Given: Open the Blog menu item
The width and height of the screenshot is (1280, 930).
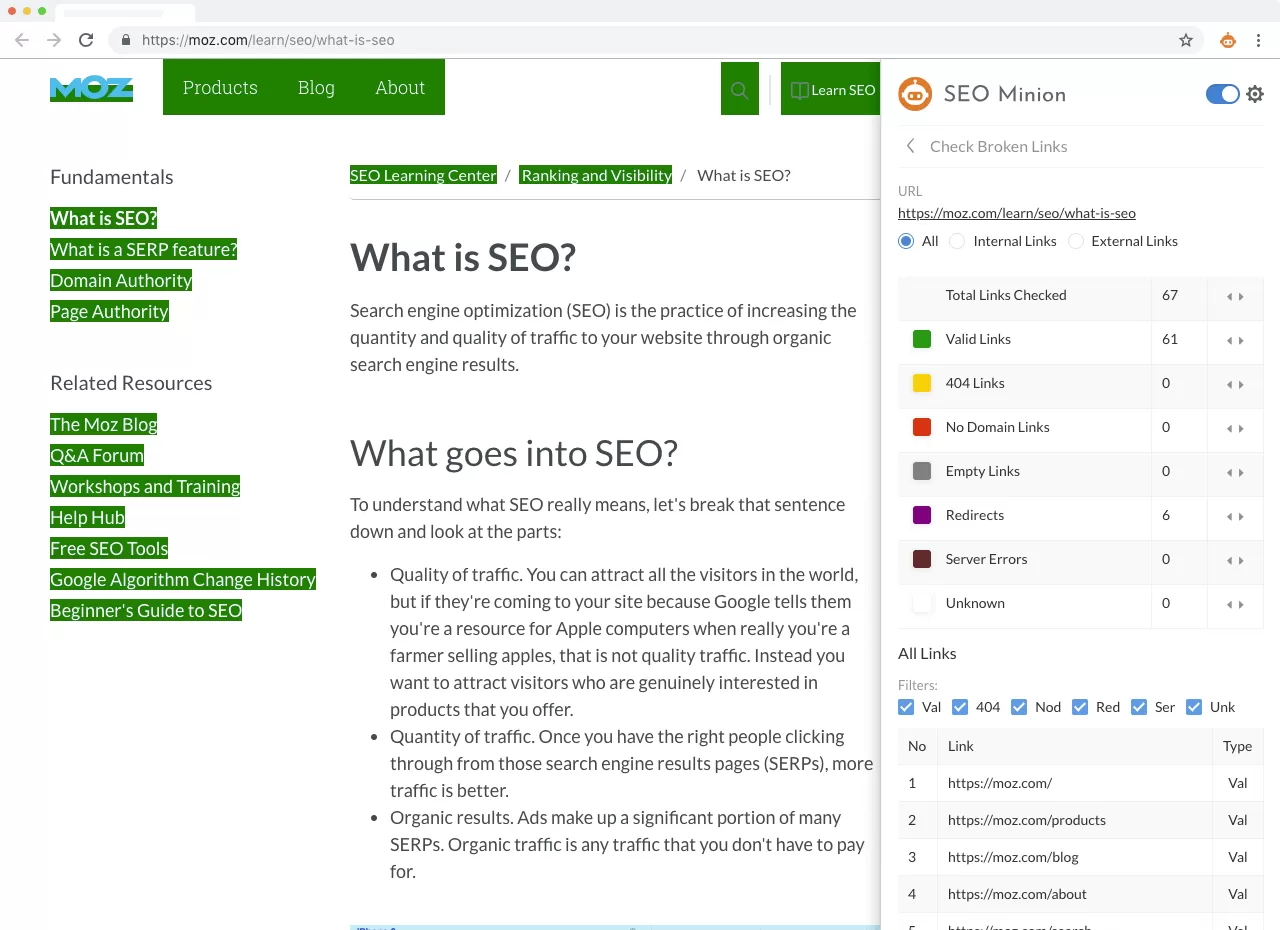Looking at the screenshot, I should [x=316, y=88].
